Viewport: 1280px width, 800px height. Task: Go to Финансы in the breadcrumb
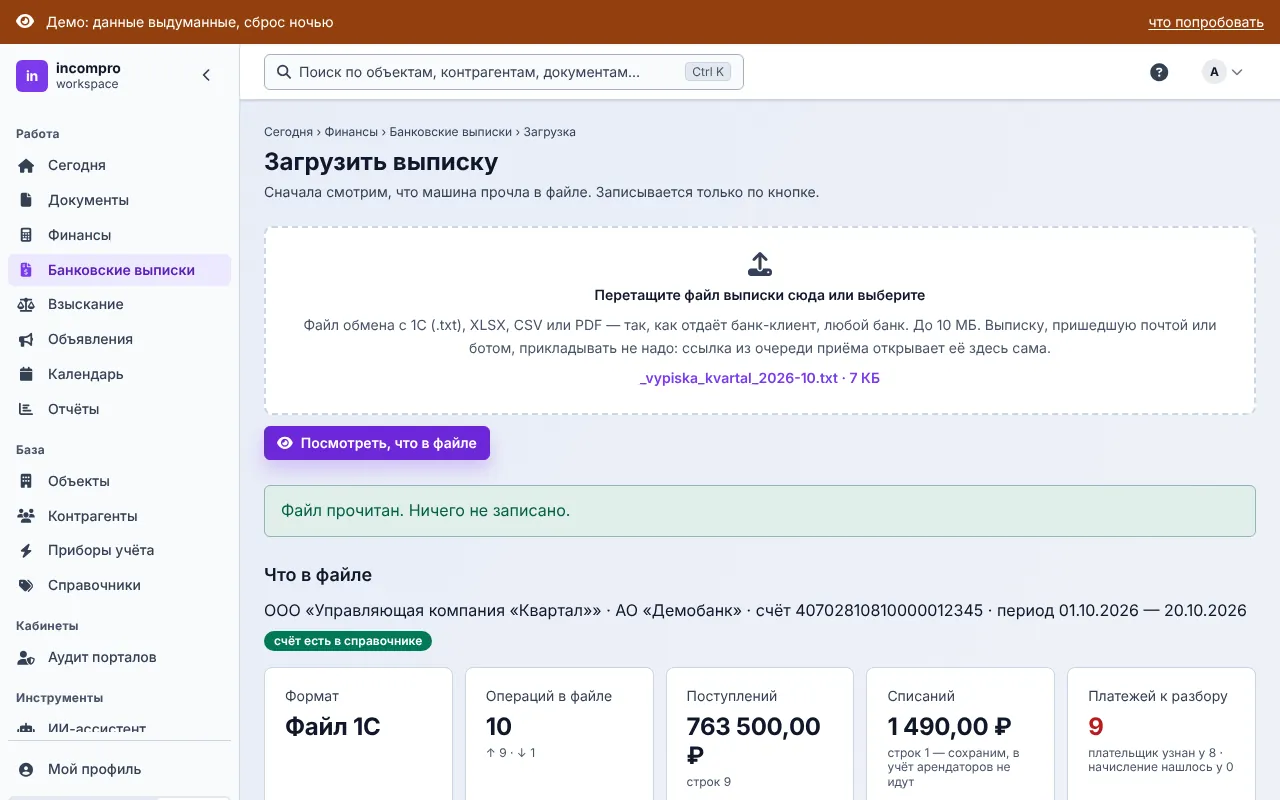(x=351, y=132)
